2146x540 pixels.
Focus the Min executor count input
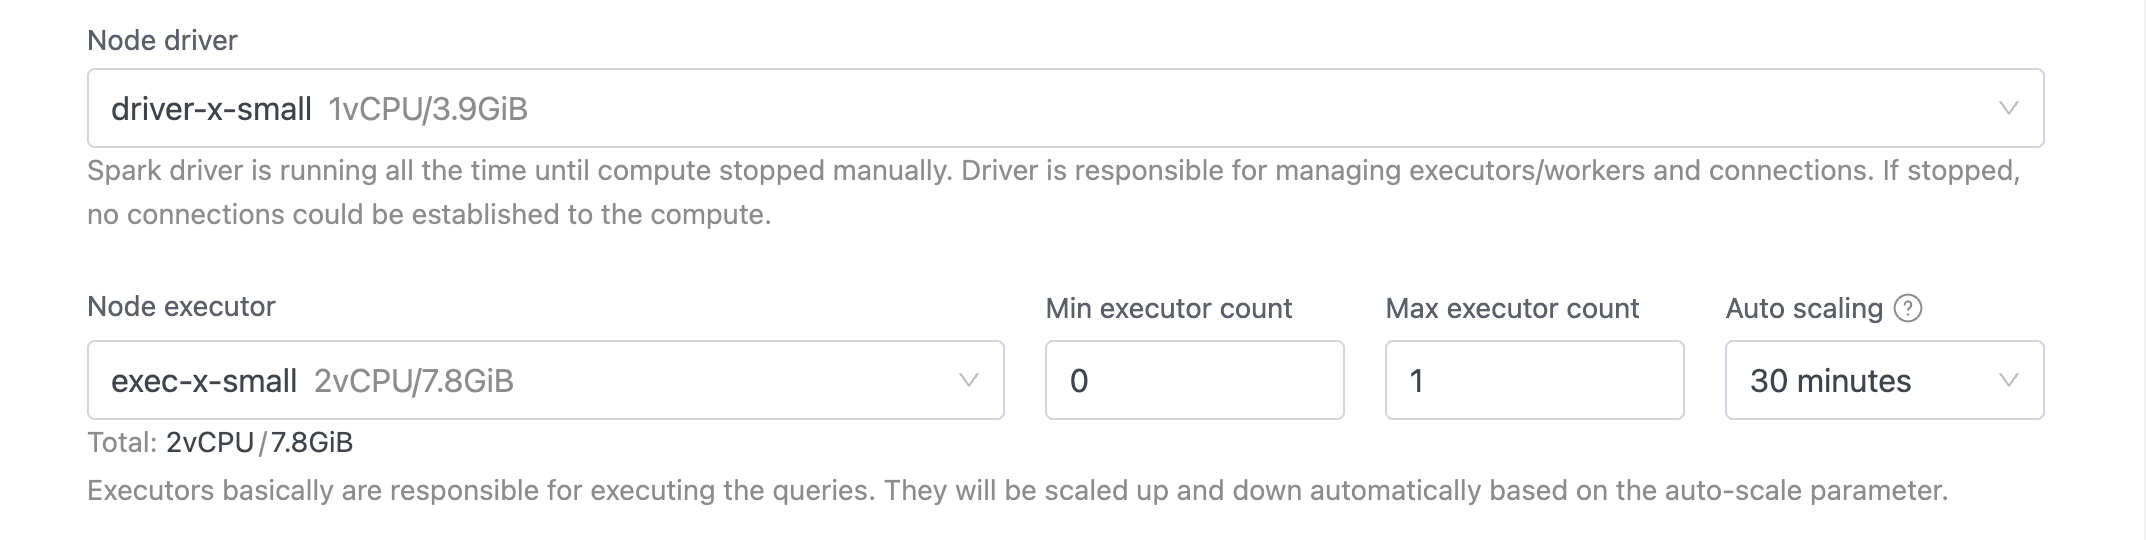tap(1194, 380)
